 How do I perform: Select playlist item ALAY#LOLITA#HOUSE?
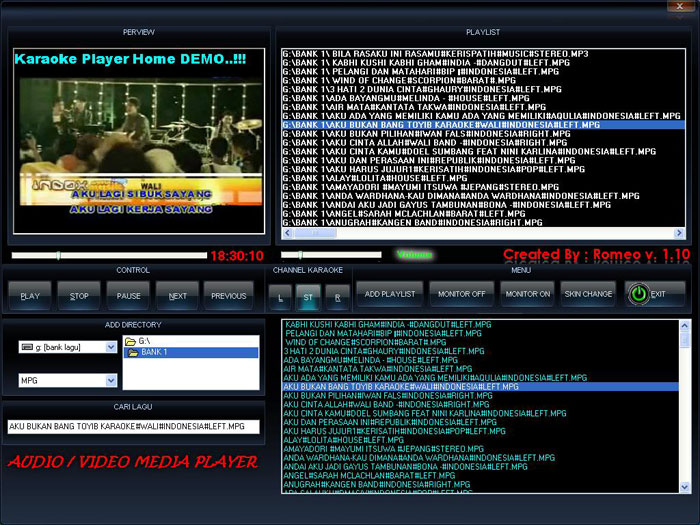[x=483, y=178]
